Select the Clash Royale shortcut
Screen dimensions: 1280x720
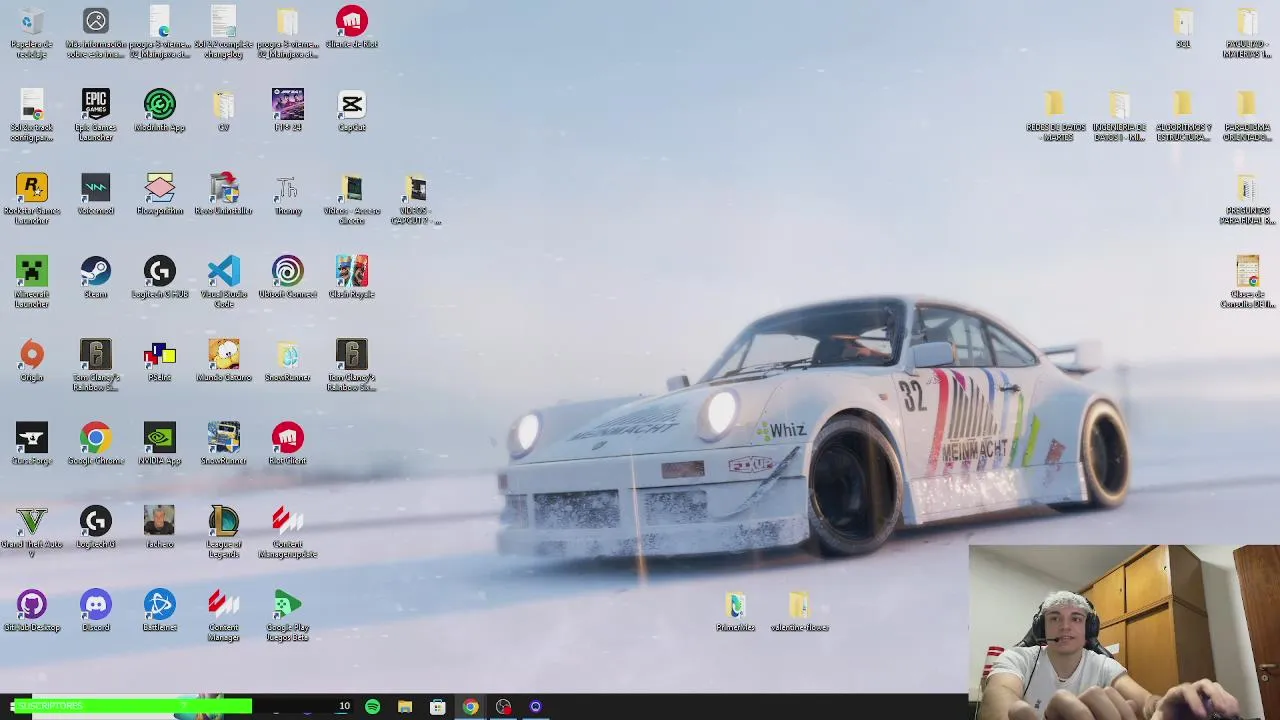[351, 278]
